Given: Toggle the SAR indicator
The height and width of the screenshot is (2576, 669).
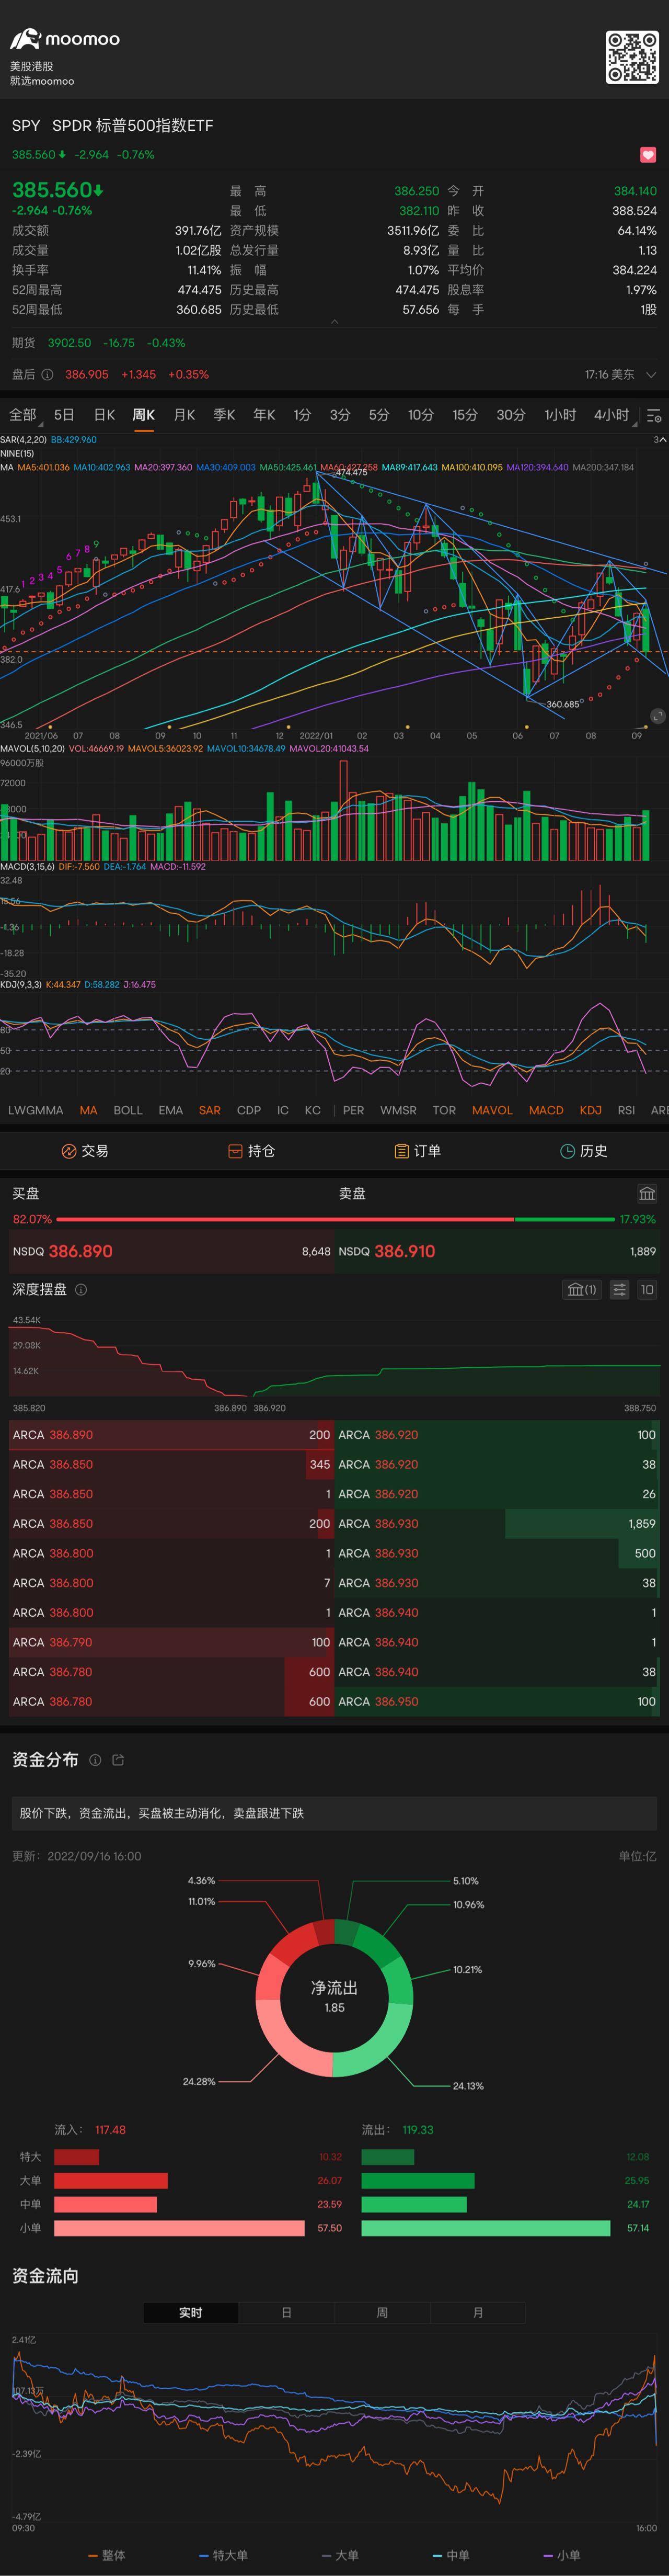Looking at the screenshot, I should (210, 1110).
